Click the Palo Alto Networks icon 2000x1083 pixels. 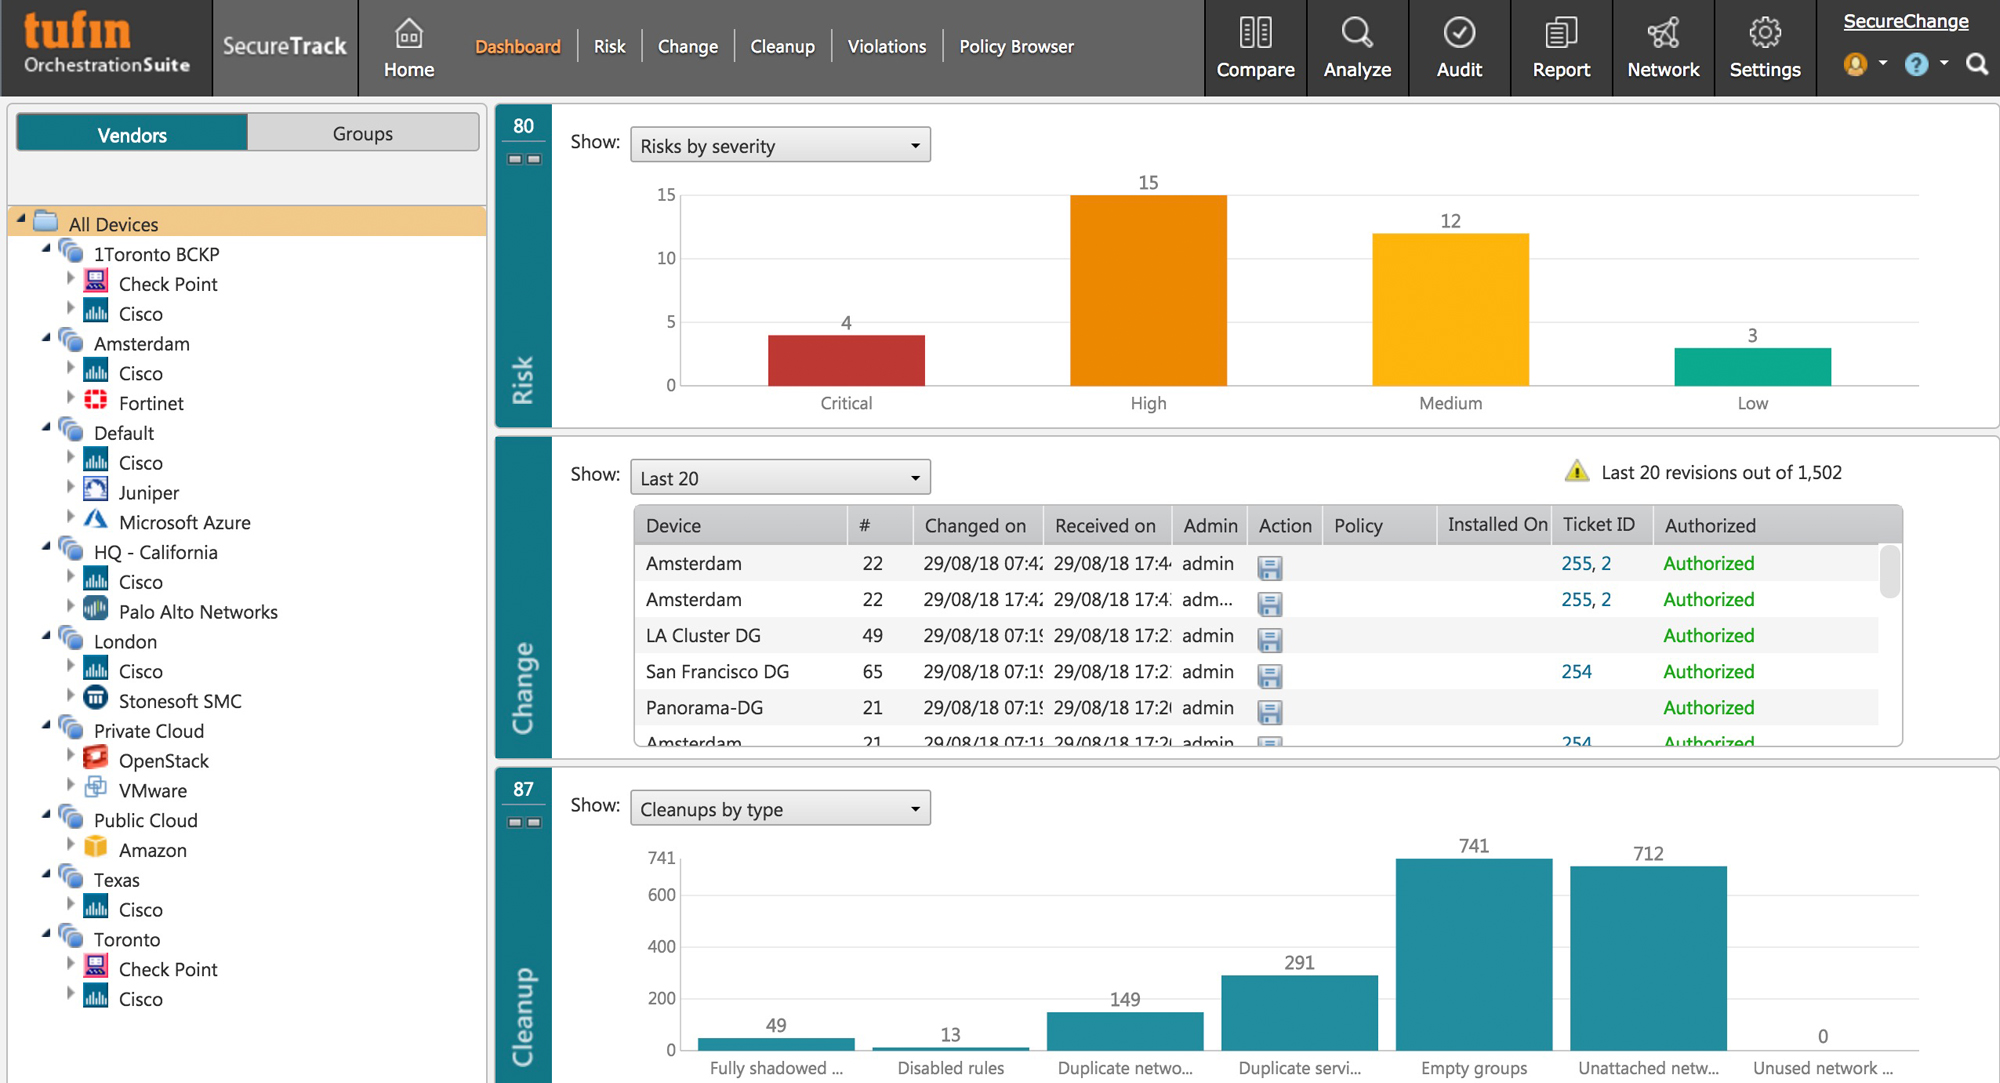point(96,609)
